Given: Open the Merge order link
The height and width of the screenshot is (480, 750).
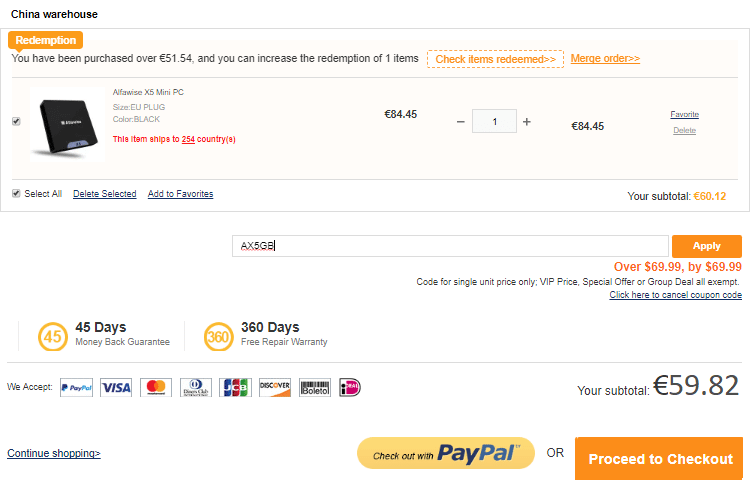Looking at the screenshot, I should coord(605,58).
